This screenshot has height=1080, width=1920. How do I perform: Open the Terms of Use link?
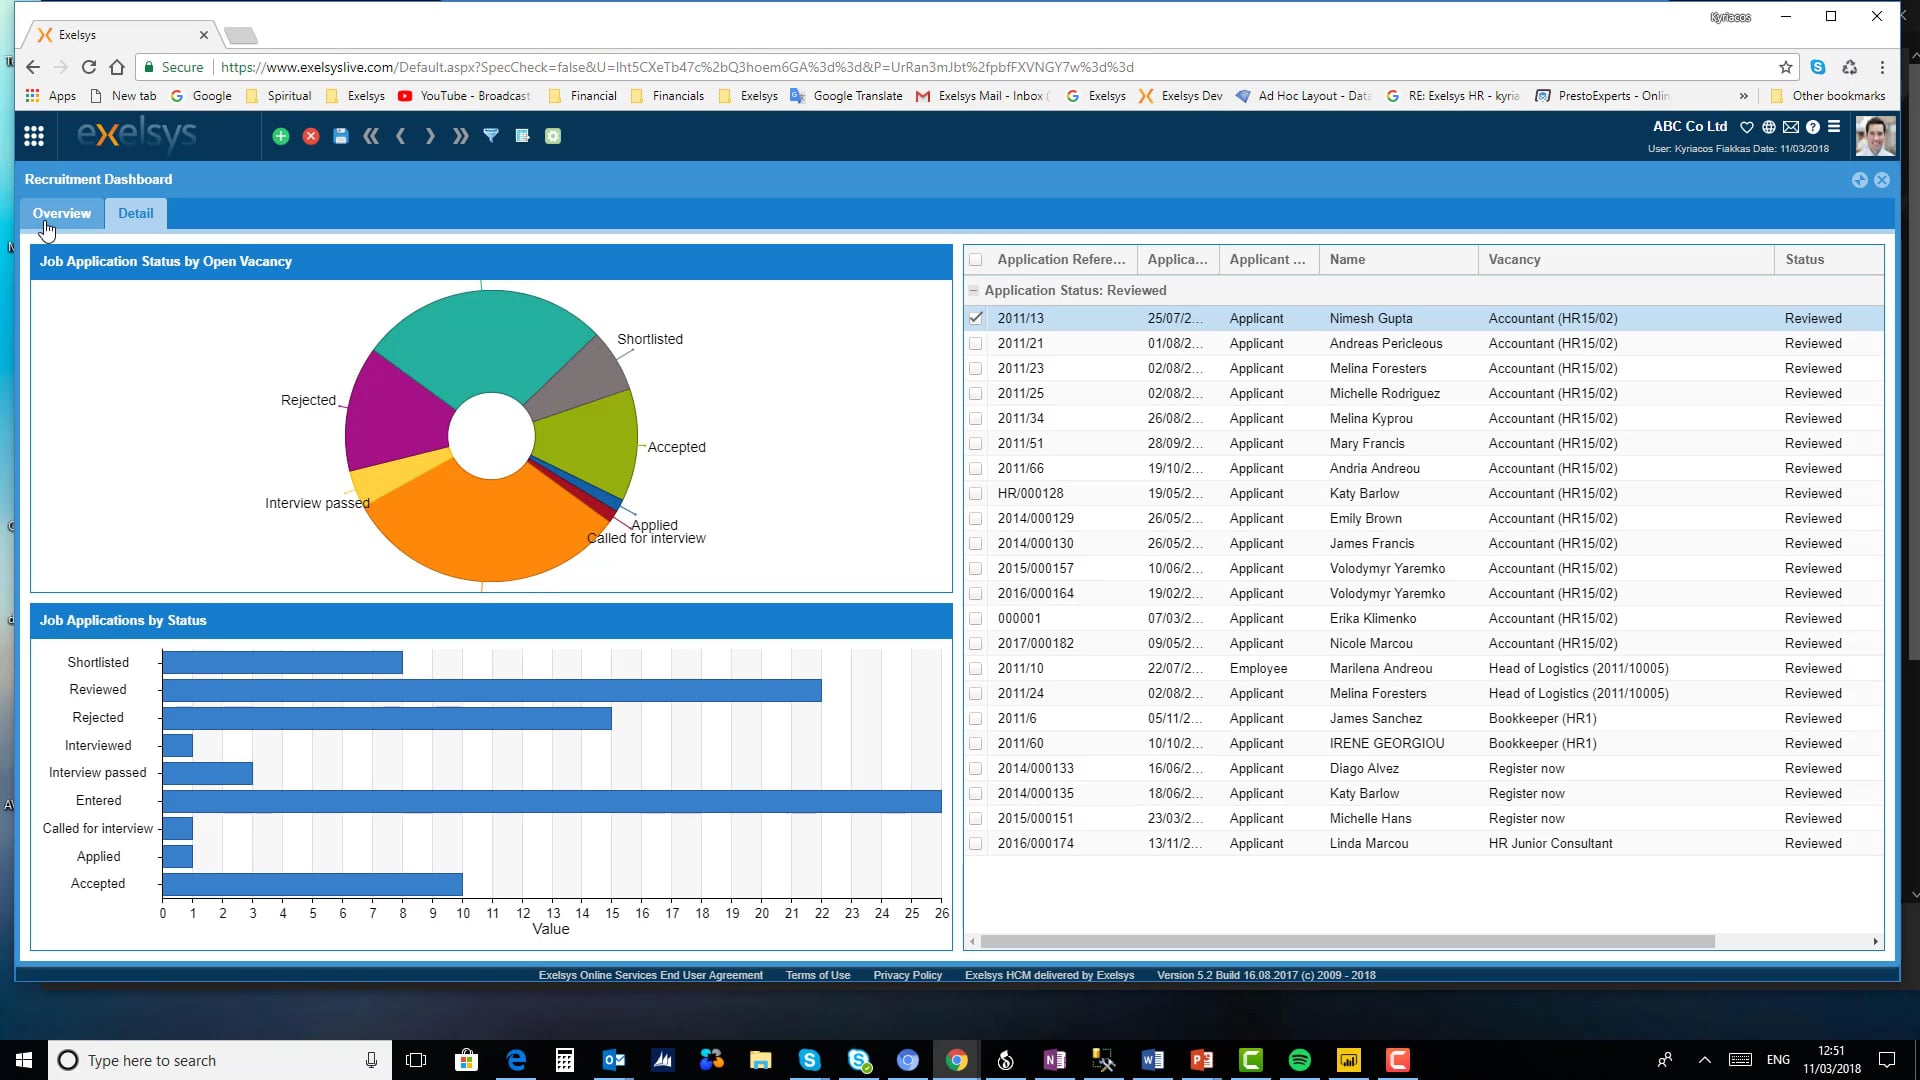click(817, 975)
